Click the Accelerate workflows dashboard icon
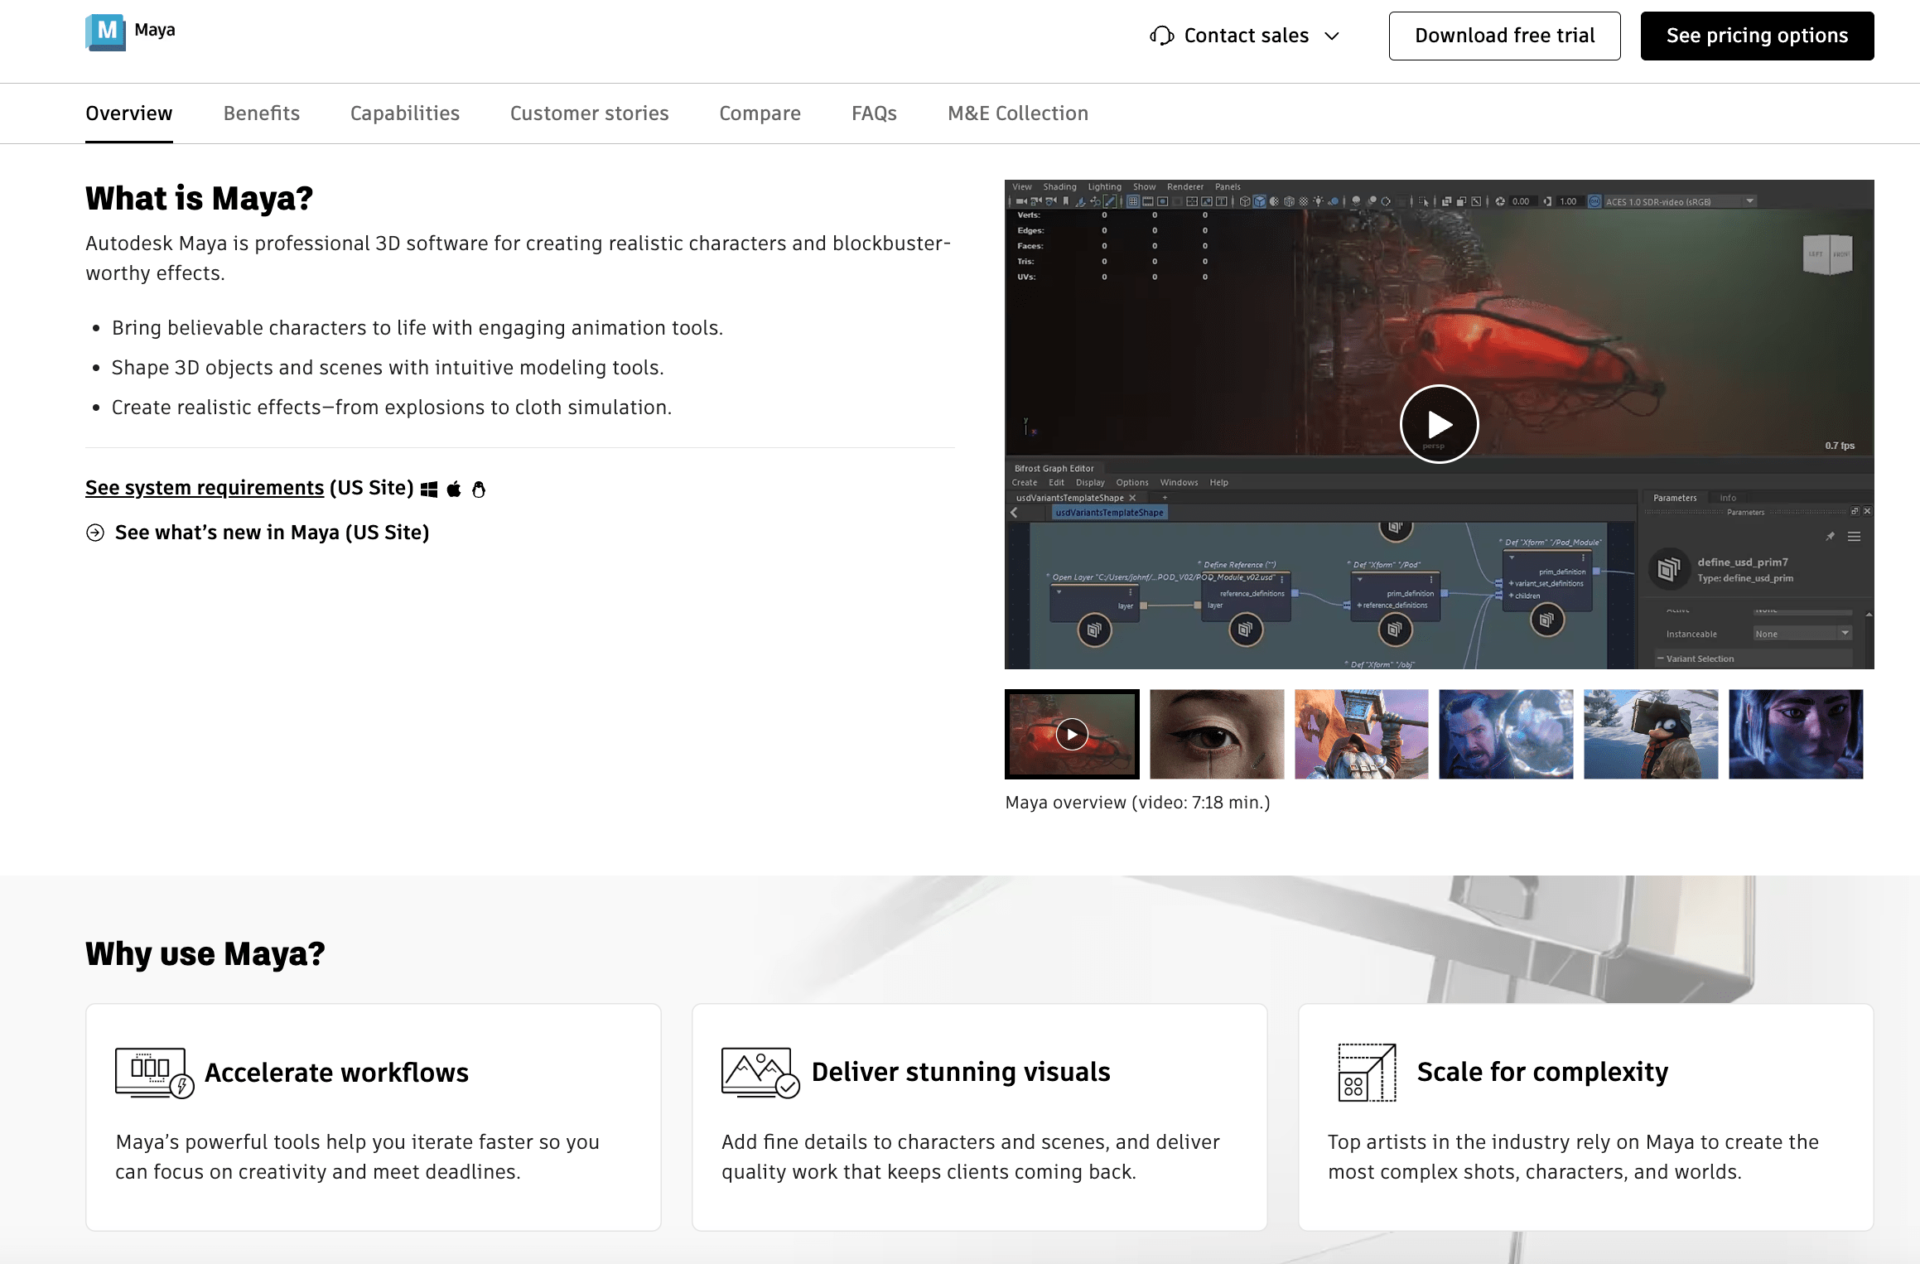Image resolution: width=1920 pixels, height=1264 pixels. pyautogui.click(x=150, y=1072)
